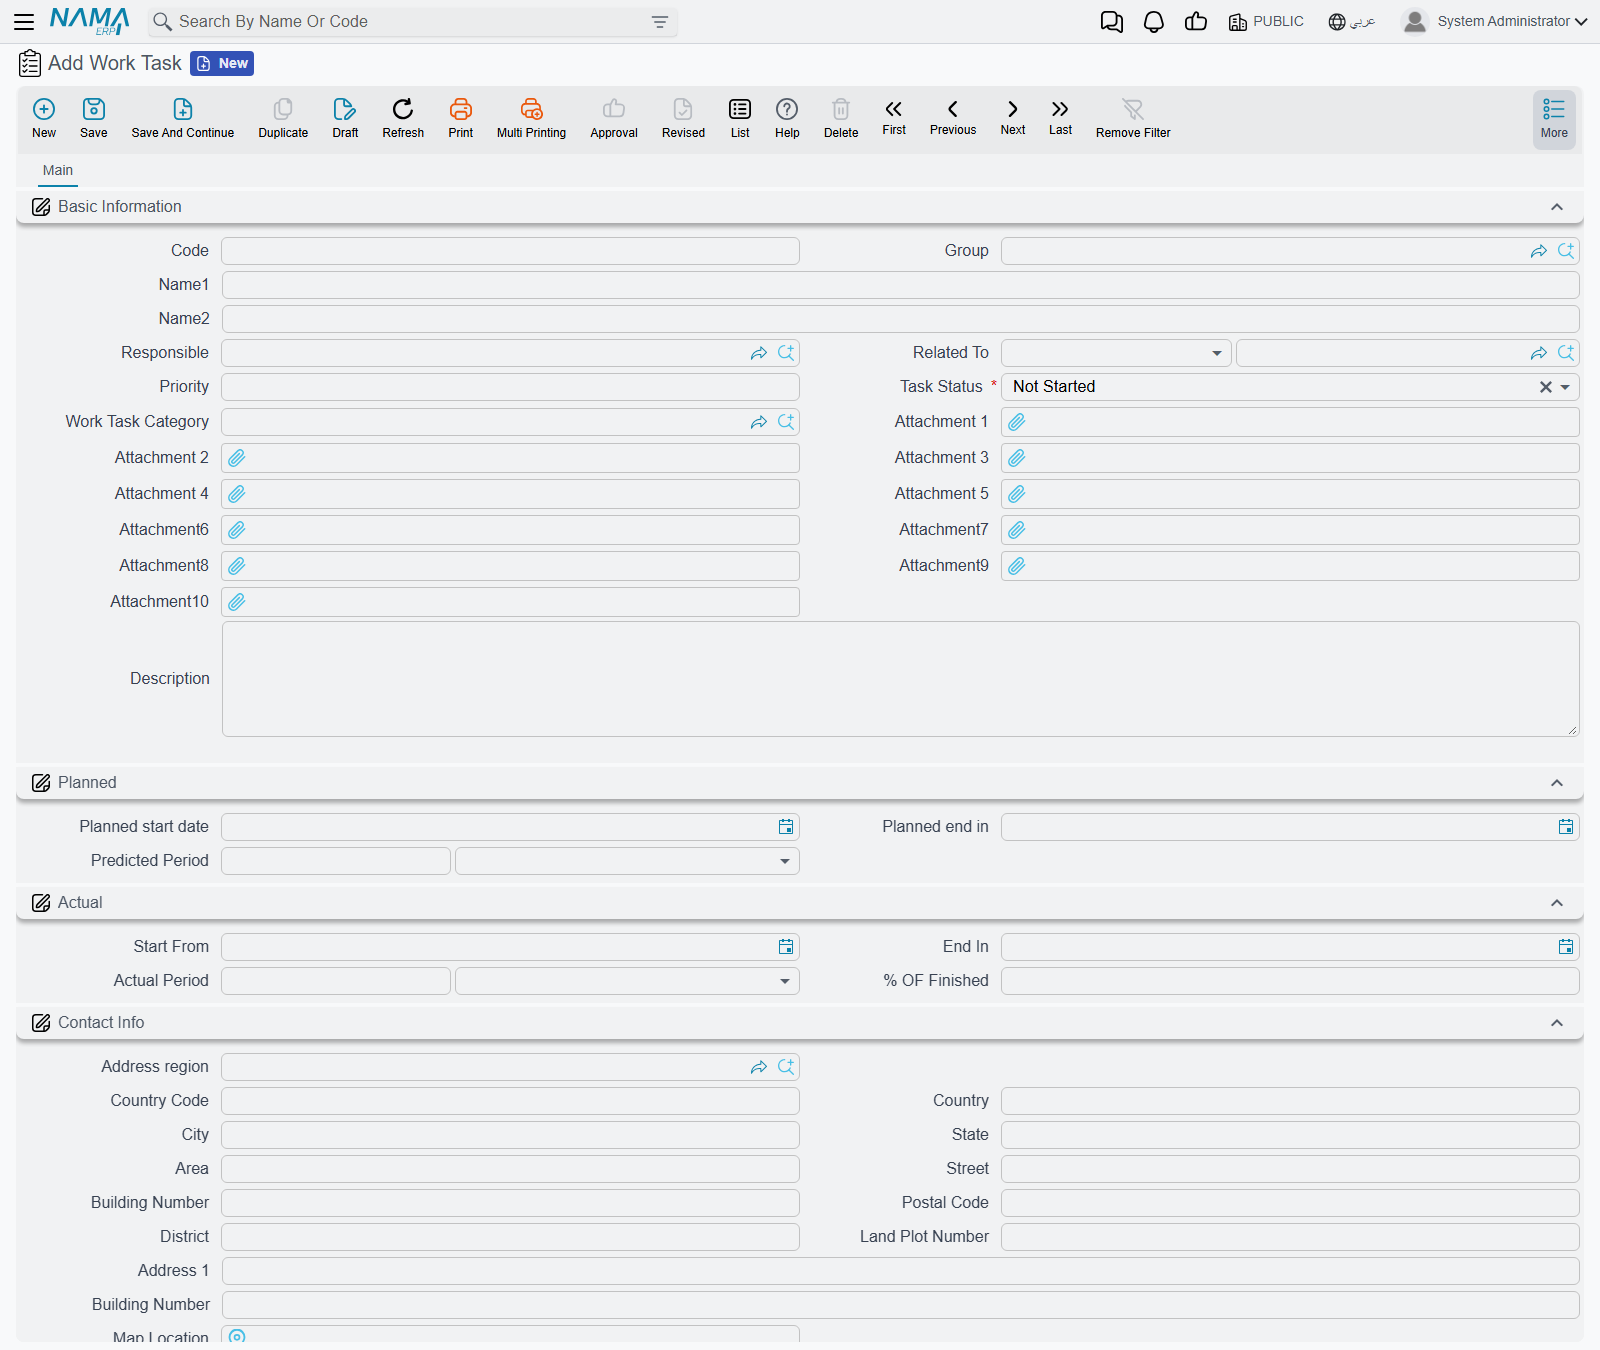Image resolution: width=1600 pixels, height=1350 pixels.
Task: Open End In date calendar
Action: 1566,947
